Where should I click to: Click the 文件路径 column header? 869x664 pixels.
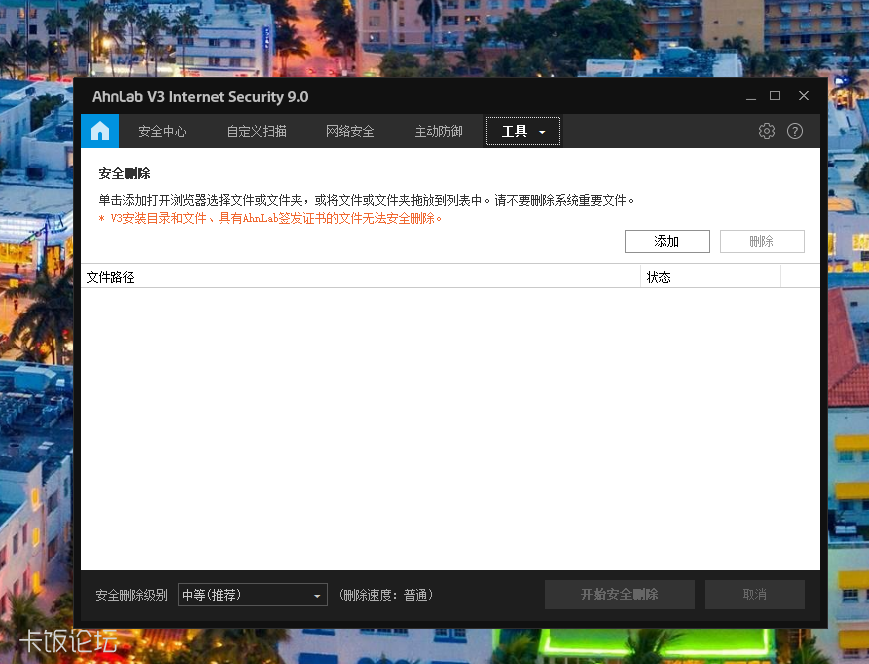[x=110, y=277]
